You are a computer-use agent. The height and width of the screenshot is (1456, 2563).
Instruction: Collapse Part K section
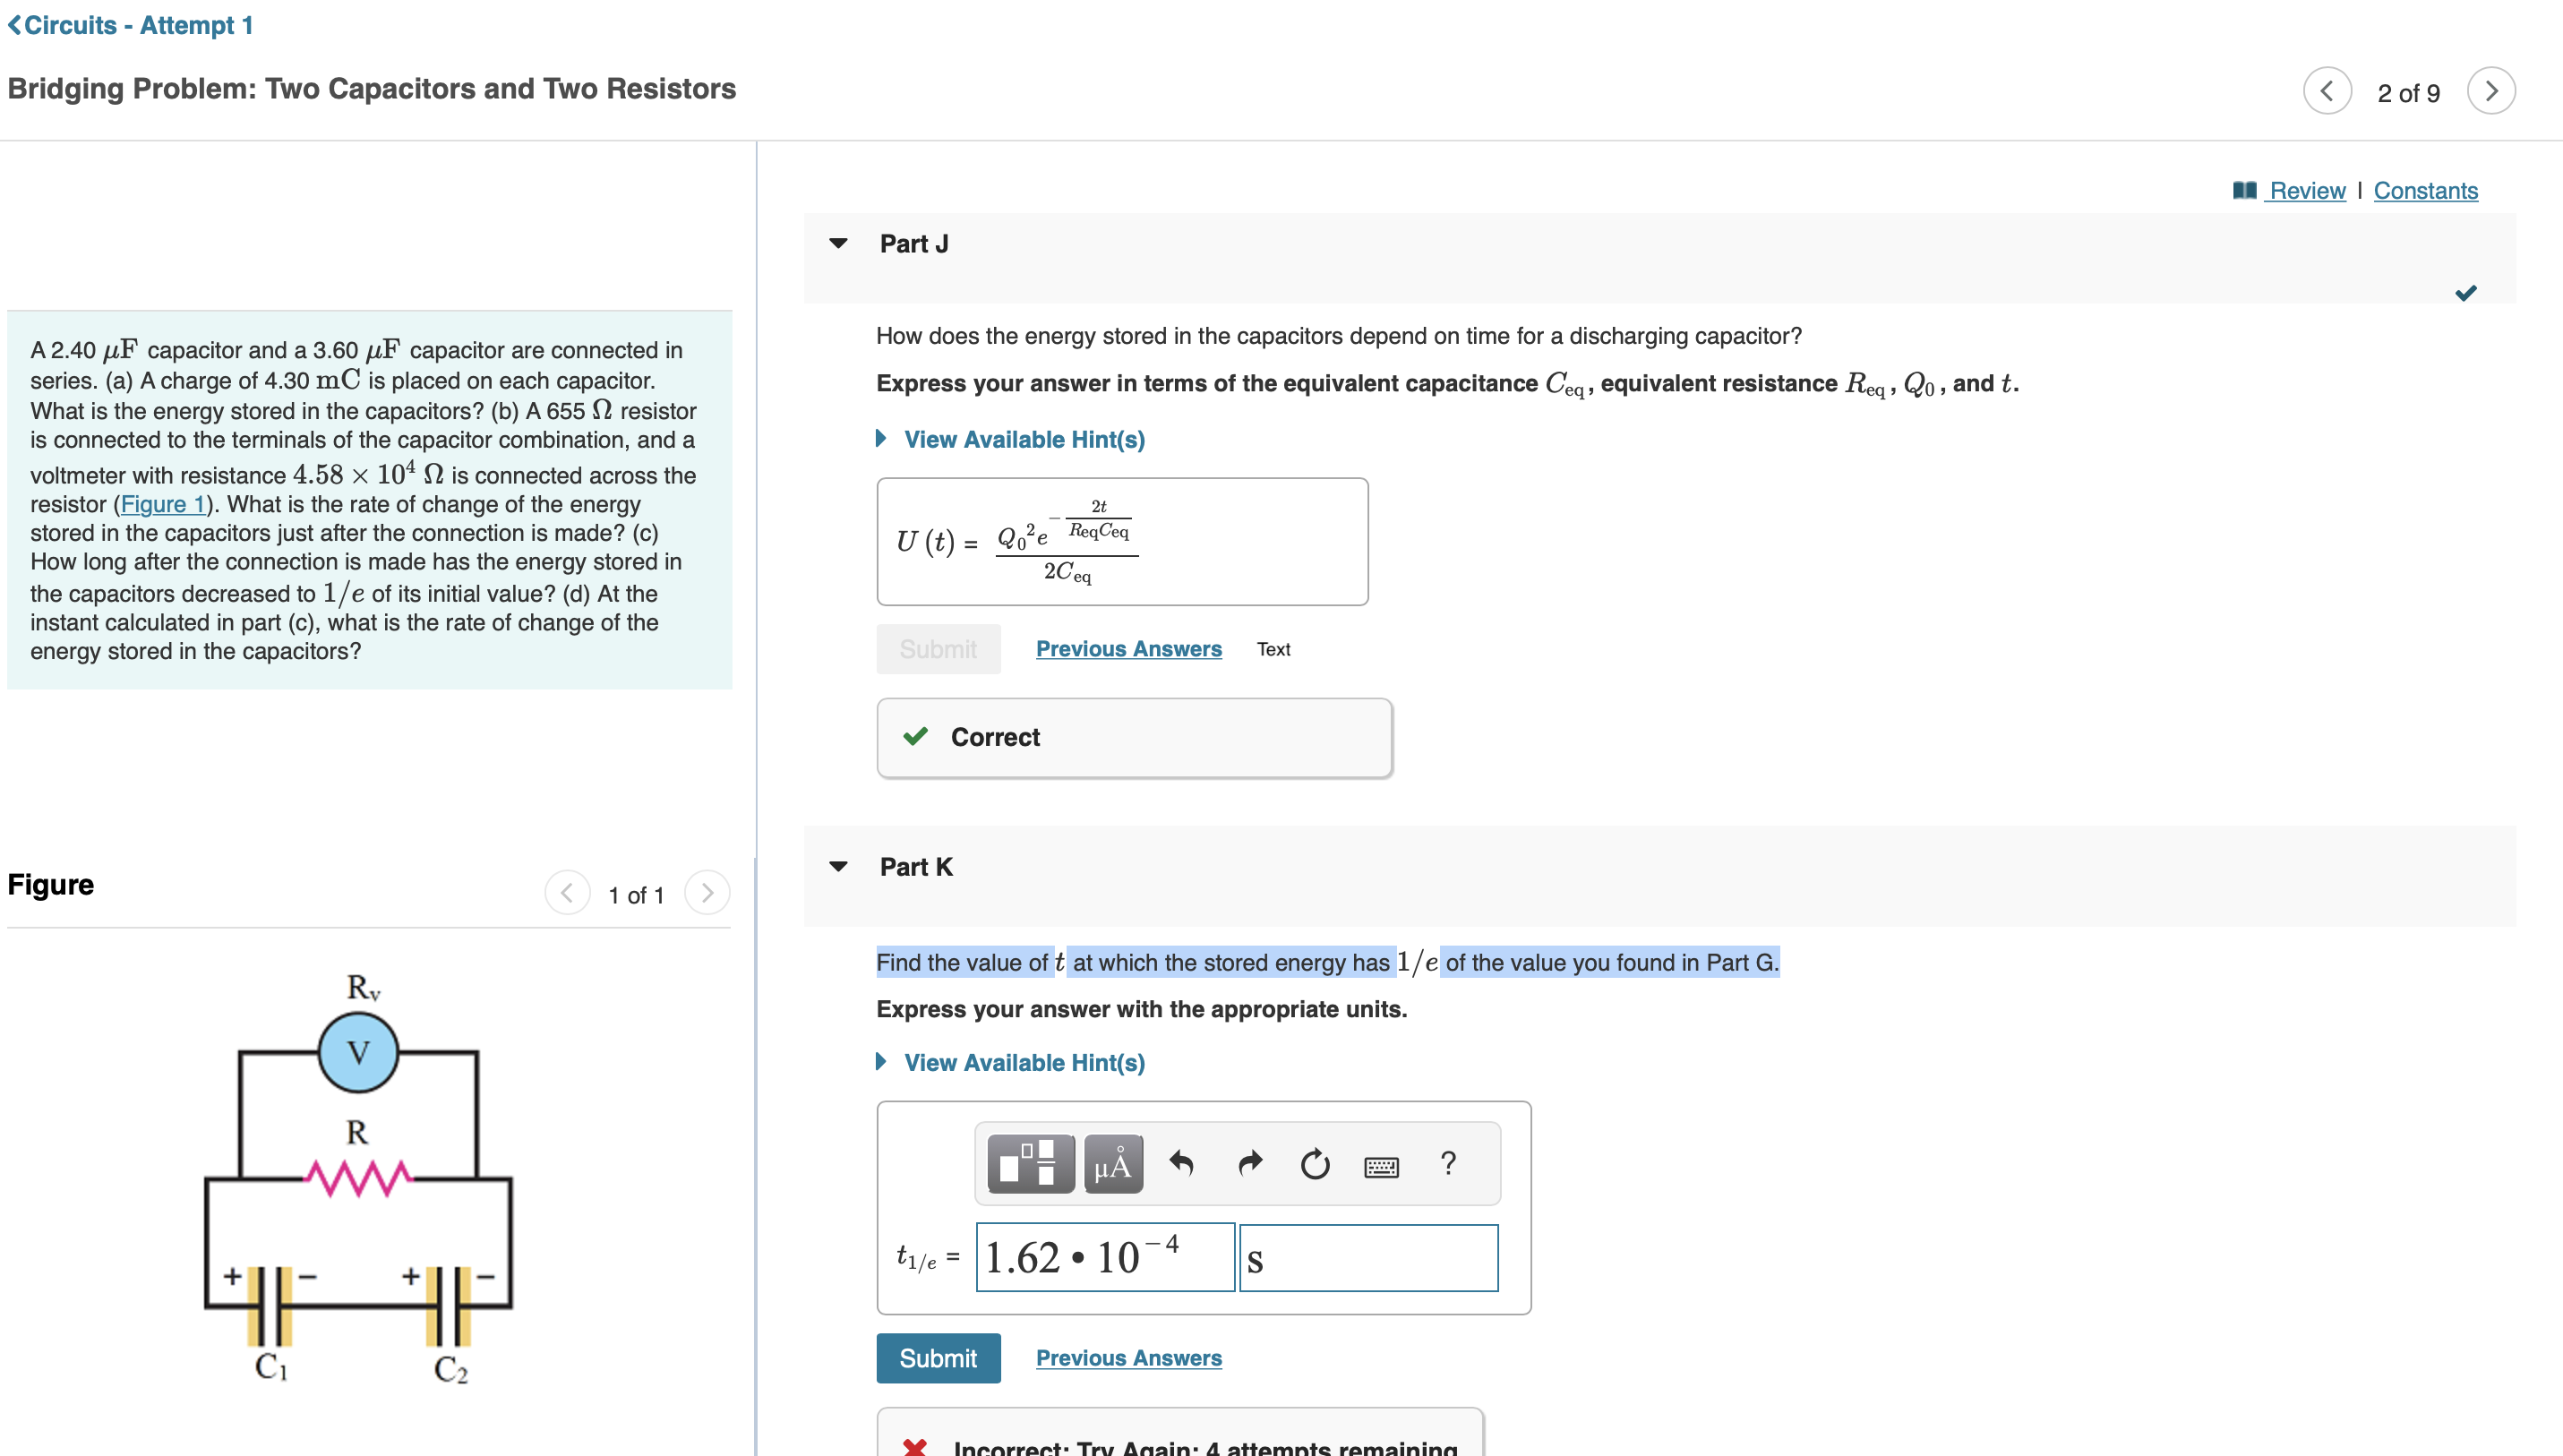coord(838,867)
